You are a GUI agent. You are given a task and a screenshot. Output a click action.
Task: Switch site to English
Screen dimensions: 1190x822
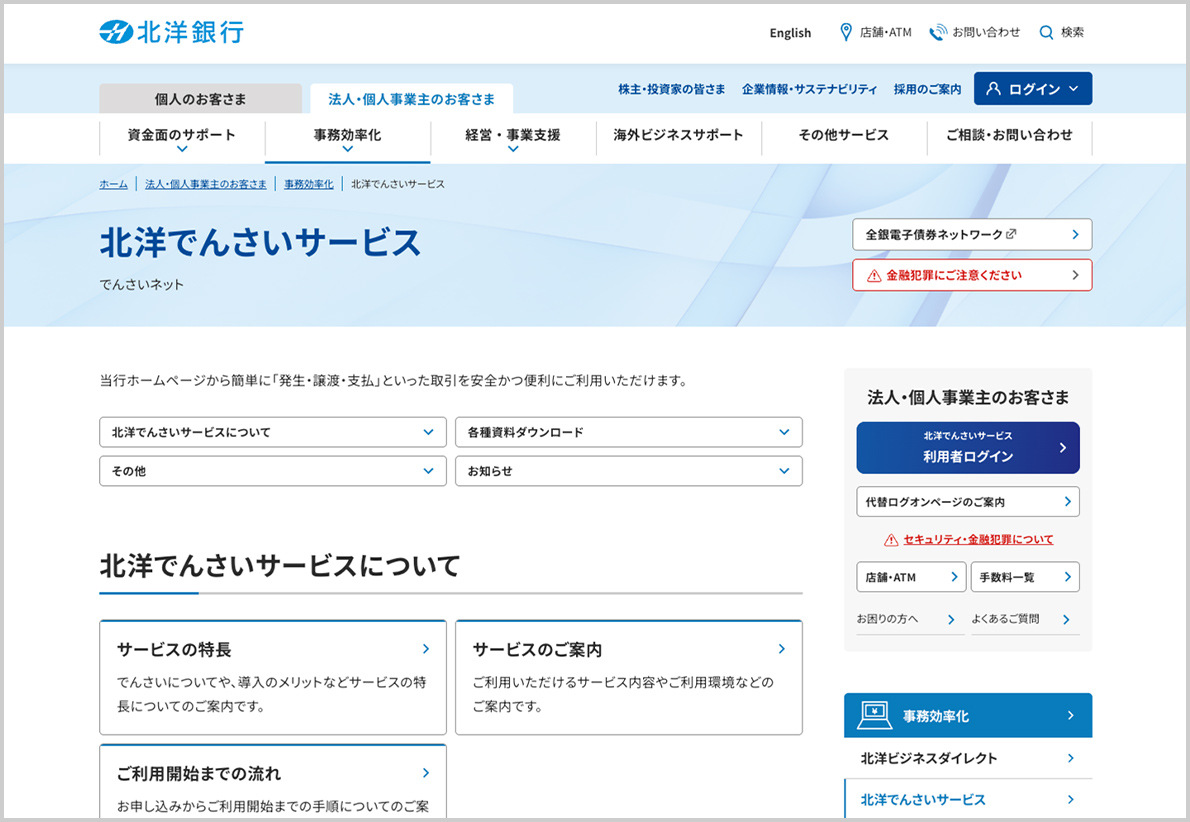pos(790,33)
